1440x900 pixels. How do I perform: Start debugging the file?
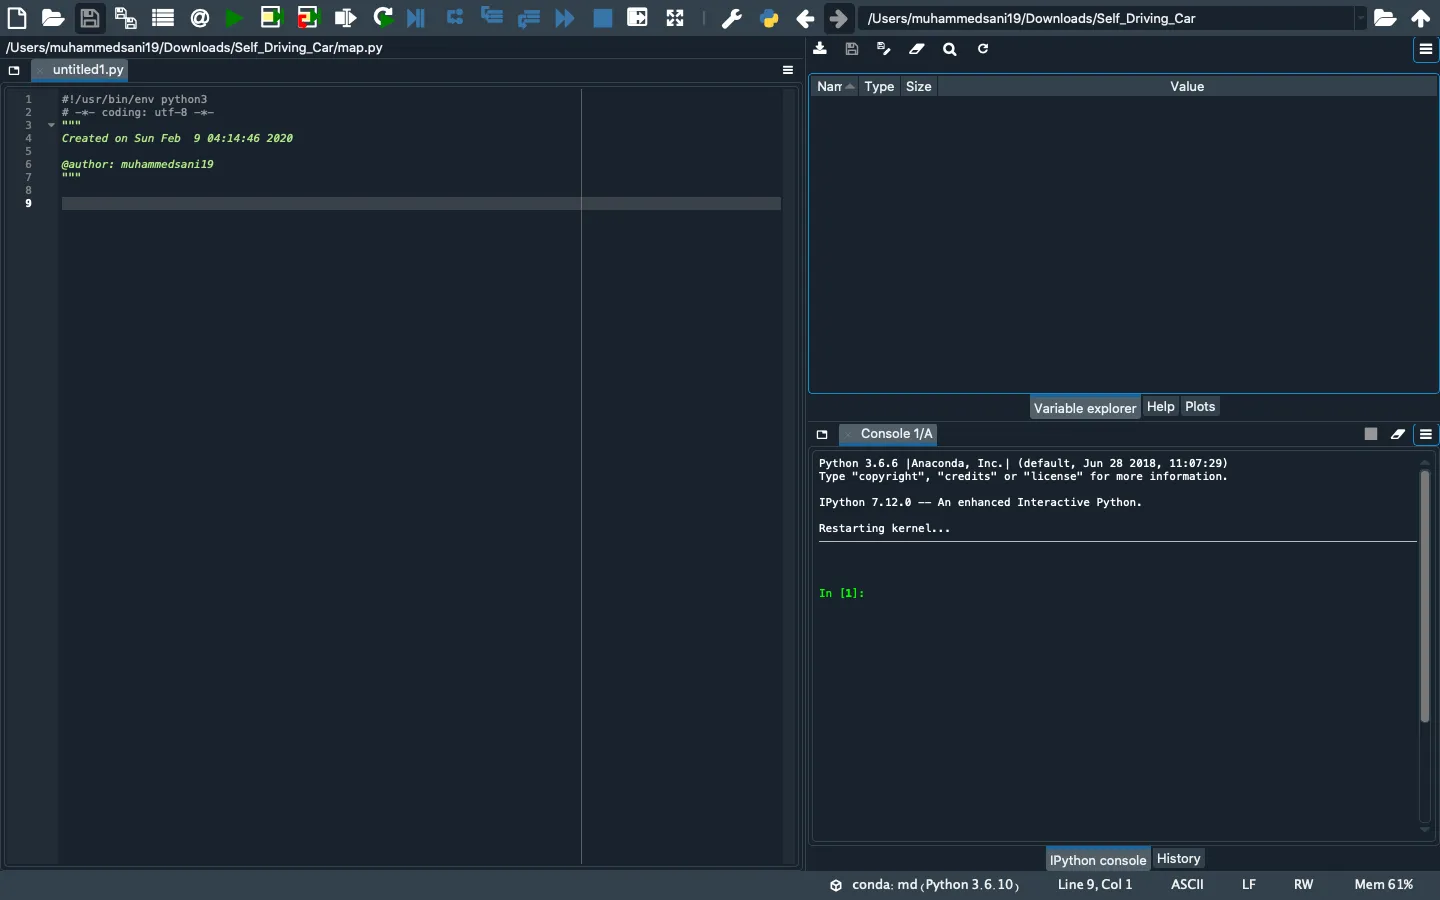(417, 18)
